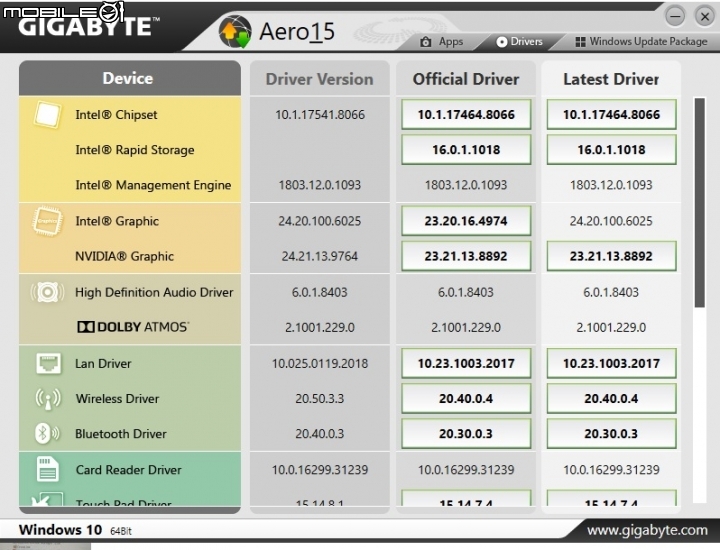Install official Bluetooth driver 20.30.0.3
Image resolution: width=720 pixels, height=550 pixels.
466,433
